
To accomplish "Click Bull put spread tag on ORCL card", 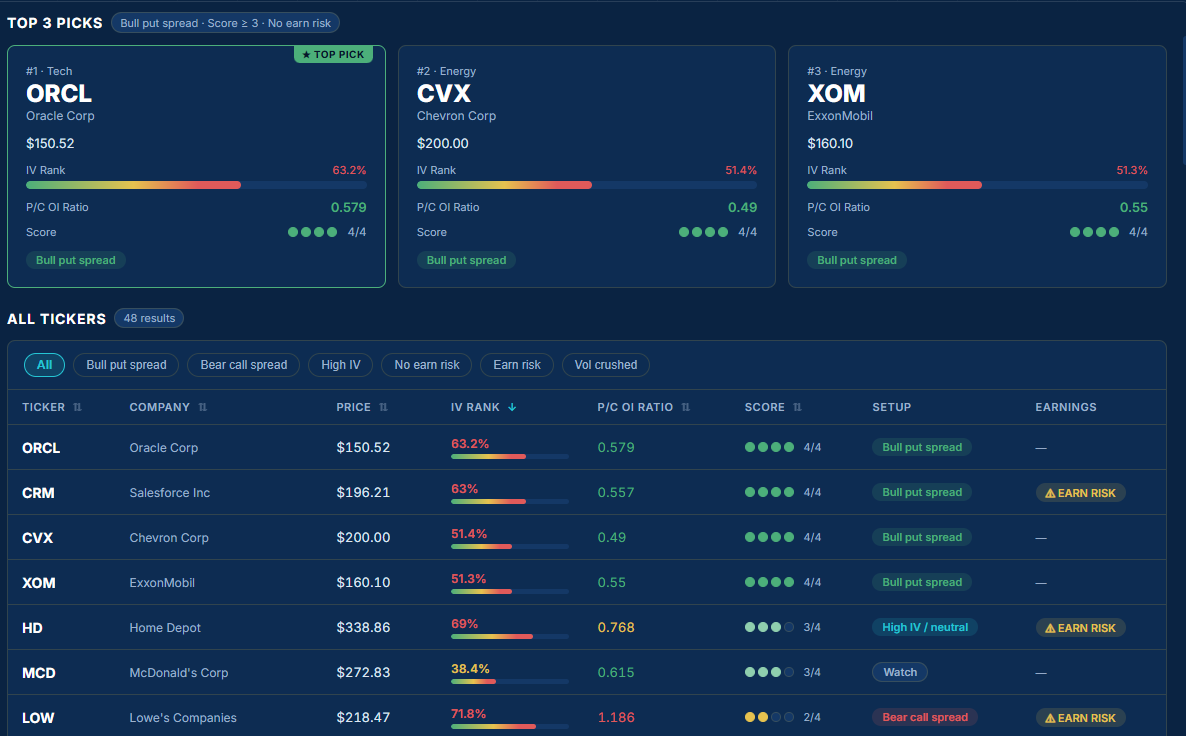I will [x=76, y=260].
